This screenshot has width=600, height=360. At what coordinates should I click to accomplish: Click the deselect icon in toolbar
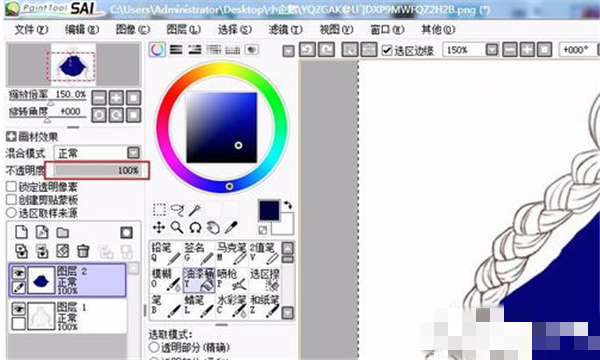[x=350, y=50]
